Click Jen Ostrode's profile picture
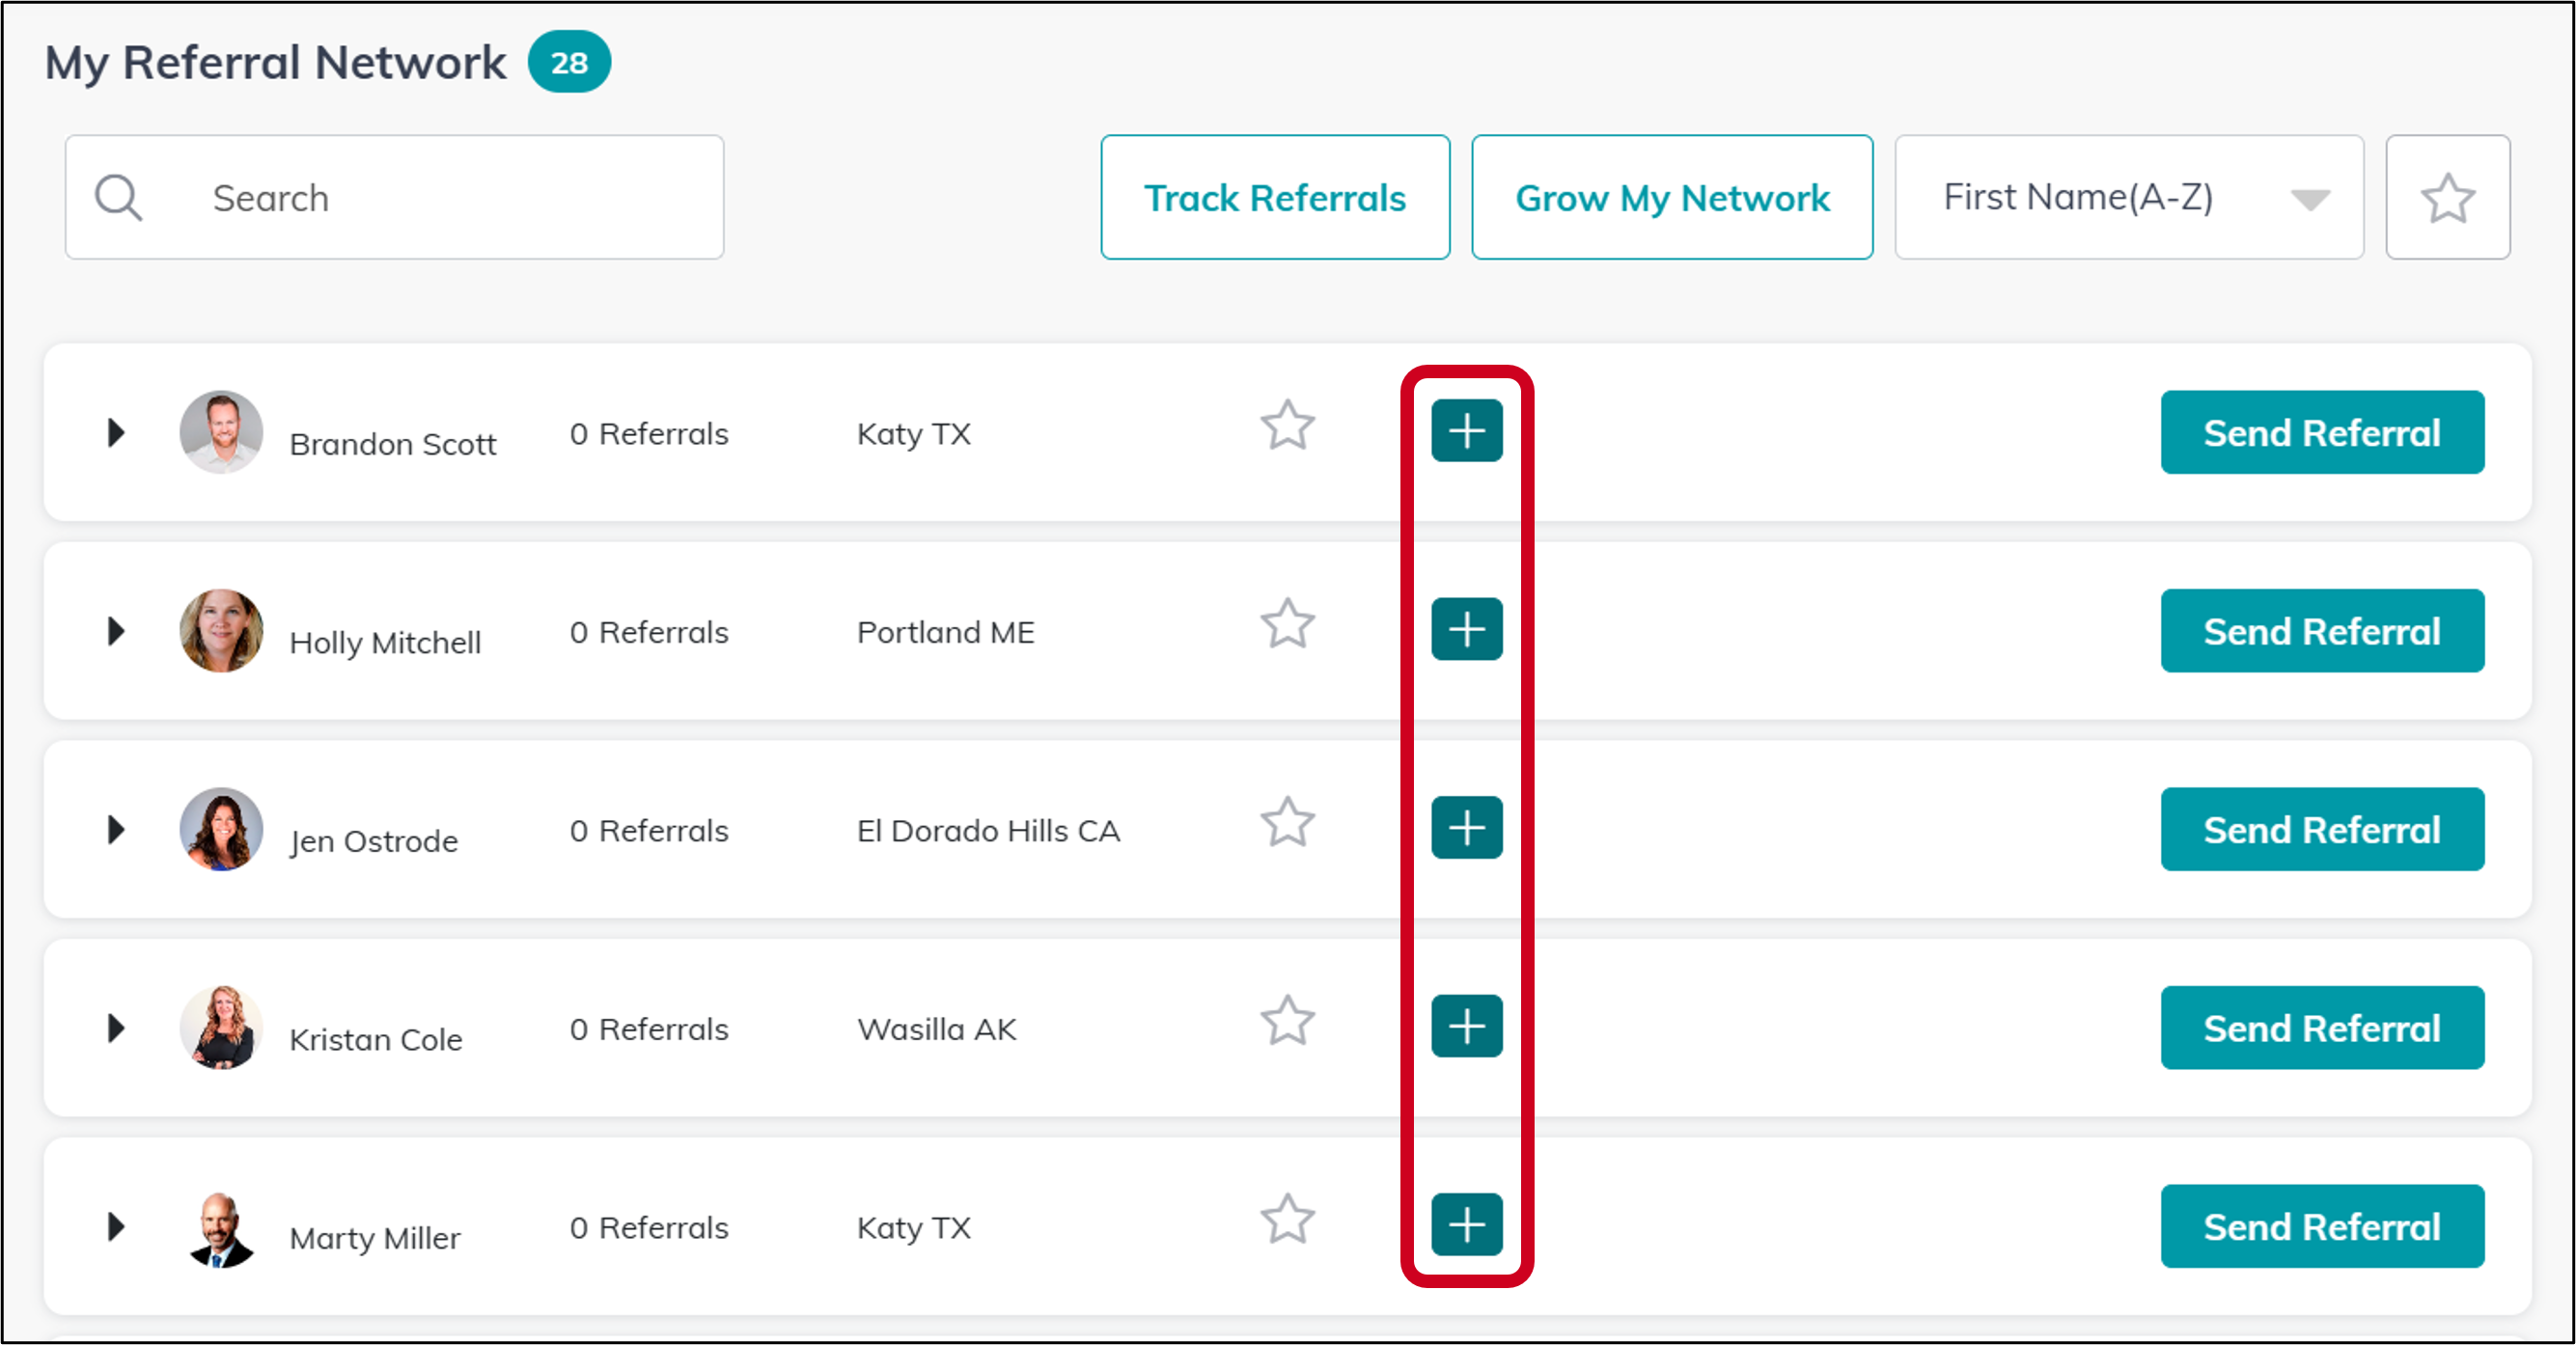 coord(221,829)
